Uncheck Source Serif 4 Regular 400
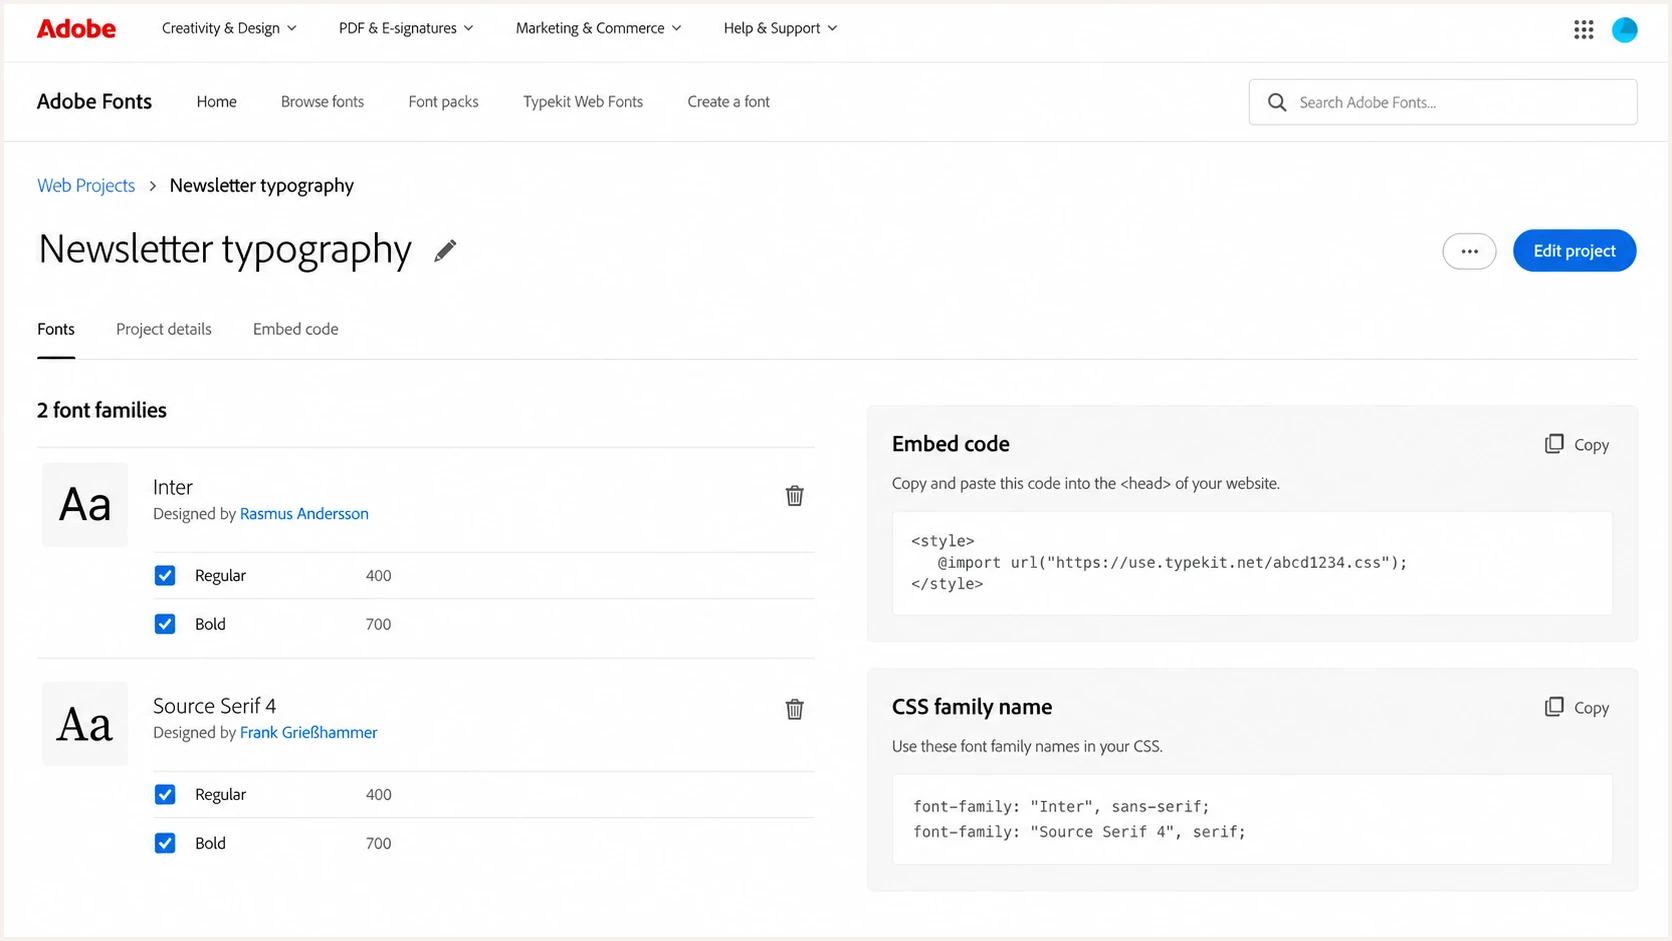The image size is (1672, 941). pos(165,795)
